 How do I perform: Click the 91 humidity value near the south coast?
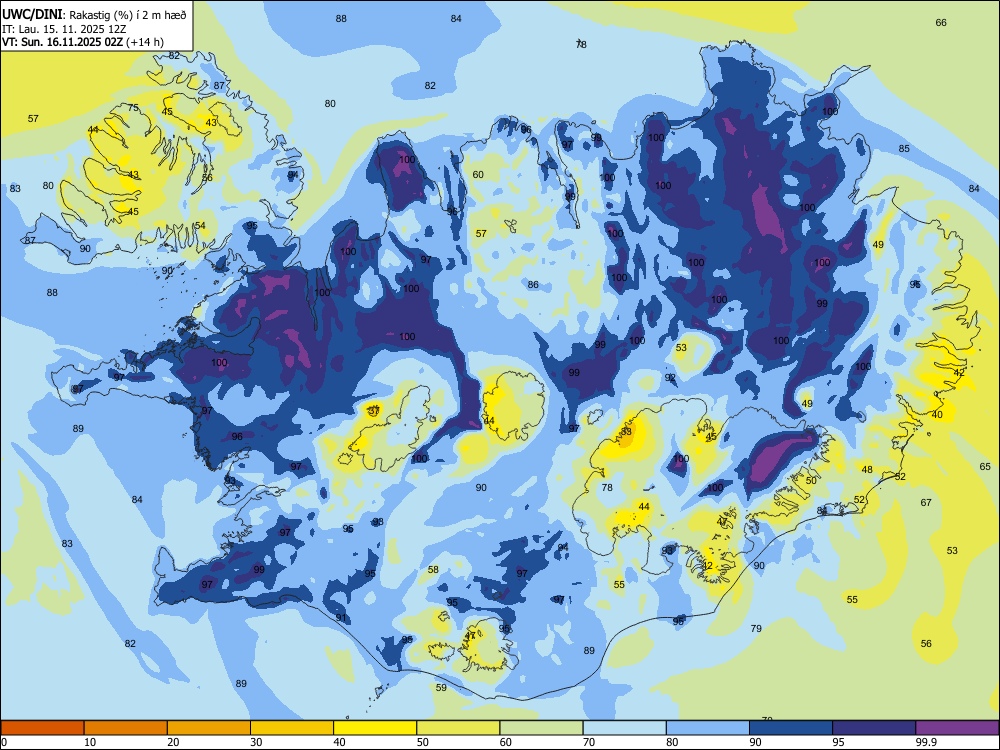341,617
